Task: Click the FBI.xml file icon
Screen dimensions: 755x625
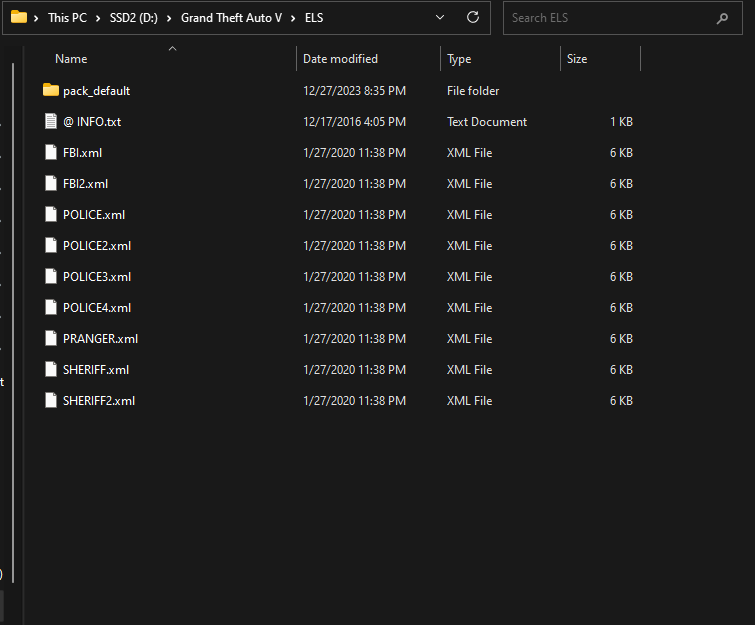Action: [52, 153]
